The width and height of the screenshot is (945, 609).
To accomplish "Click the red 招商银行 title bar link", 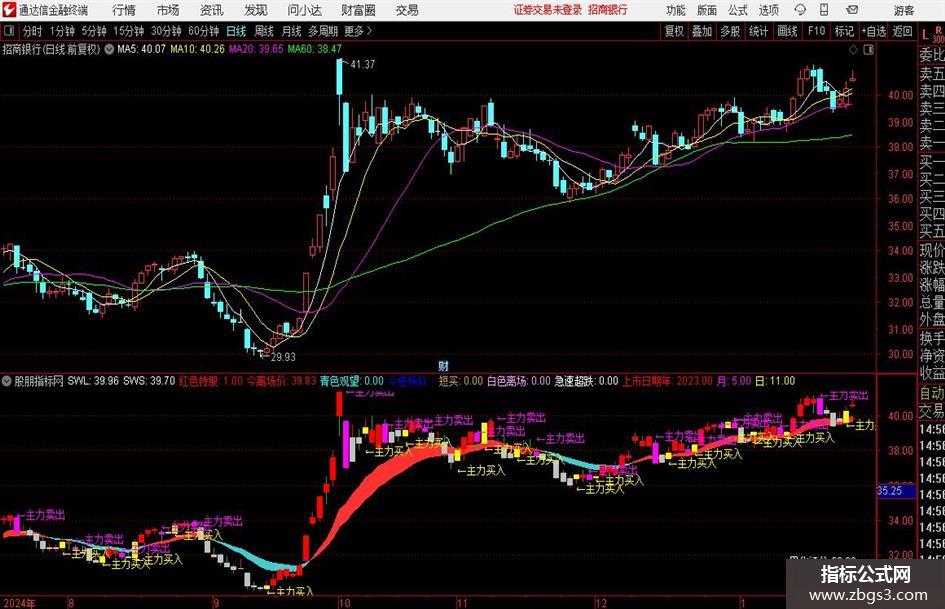I will coord(608,10).
